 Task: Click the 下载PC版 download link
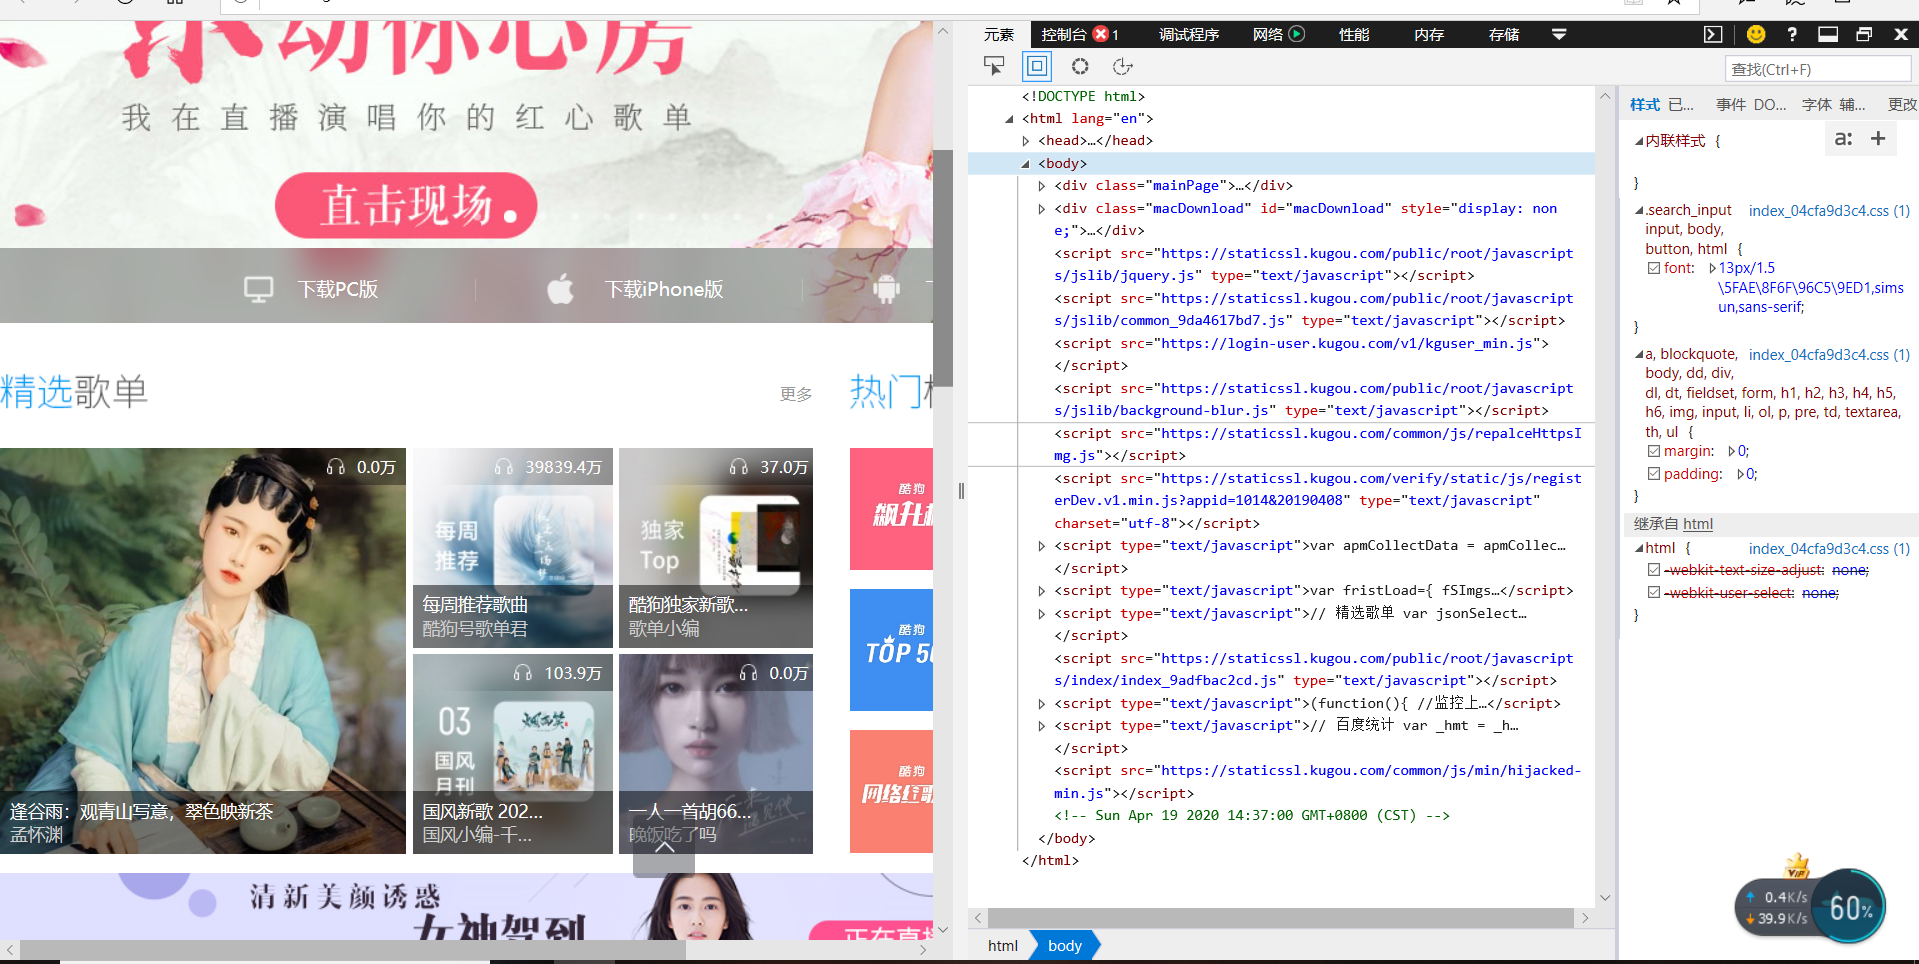point(338,289)
